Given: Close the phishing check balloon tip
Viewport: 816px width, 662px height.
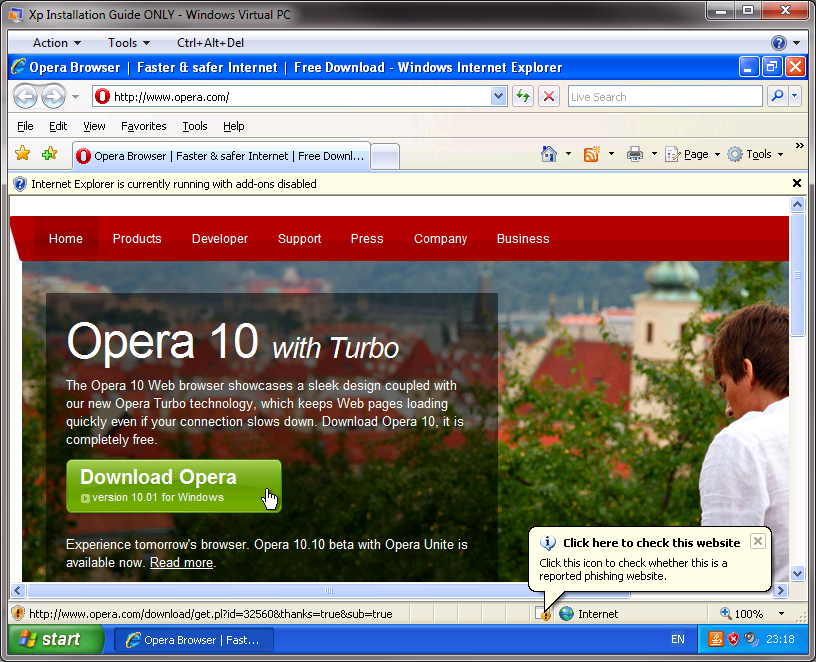Looking at the screenshot, I should pyautogui.click(x=758, y=541).
